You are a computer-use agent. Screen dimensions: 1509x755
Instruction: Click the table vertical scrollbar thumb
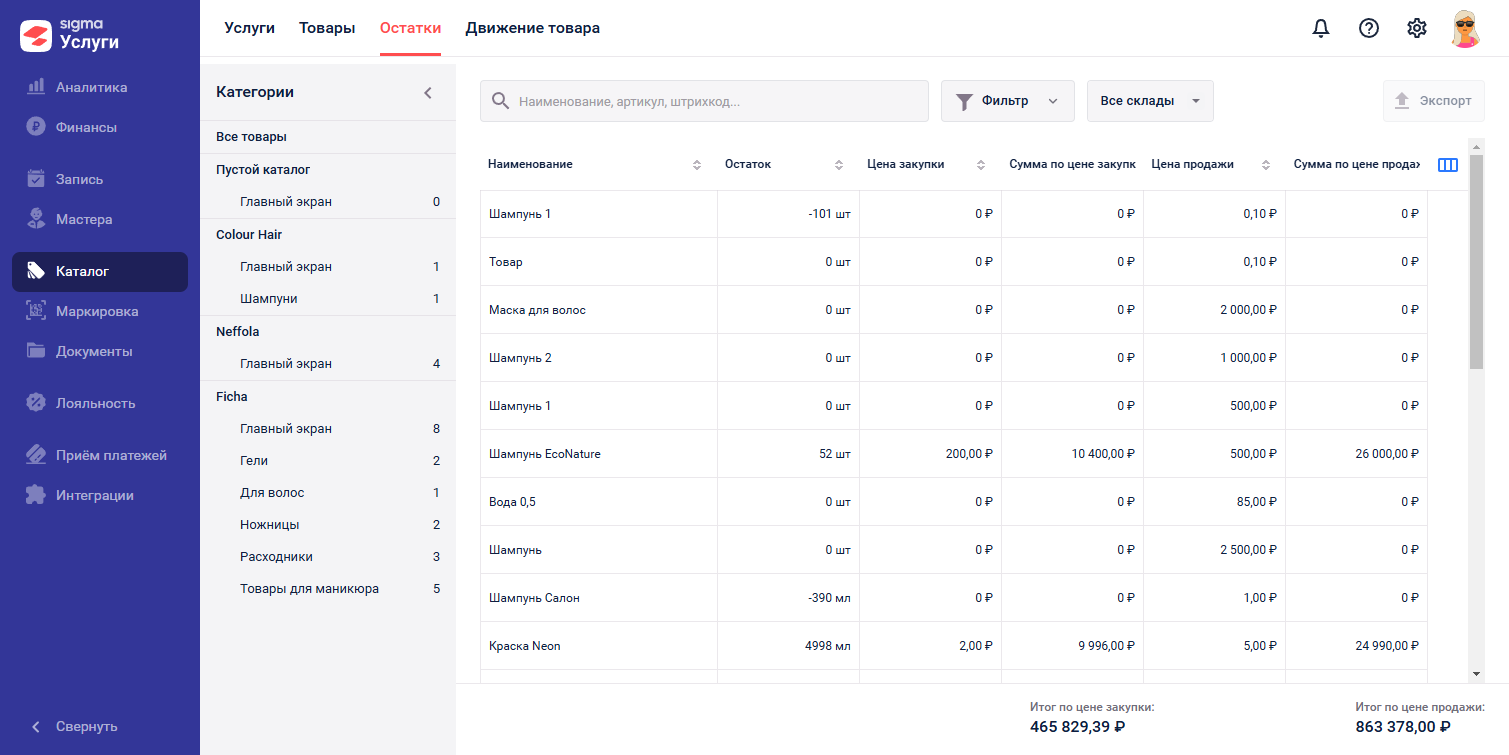1476,262
